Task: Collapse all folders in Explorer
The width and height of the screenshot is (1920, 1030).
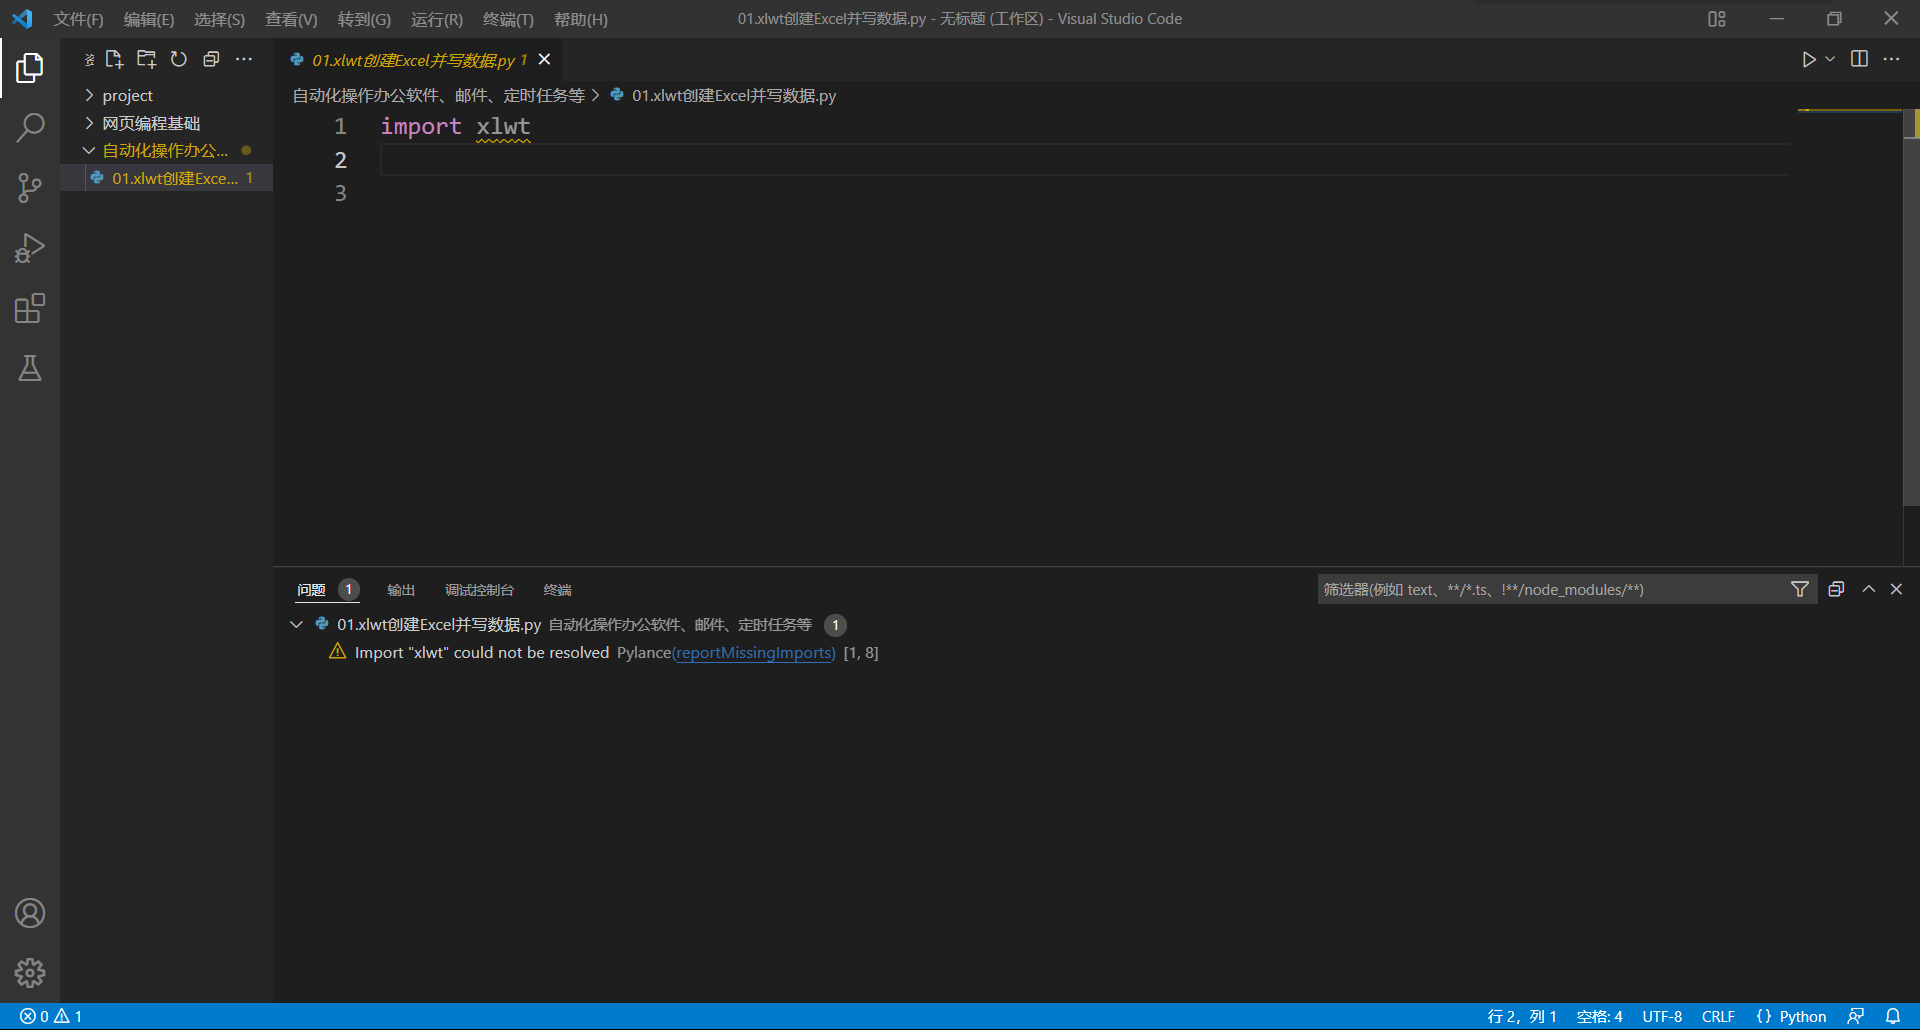Action: (x=211, y=60)
